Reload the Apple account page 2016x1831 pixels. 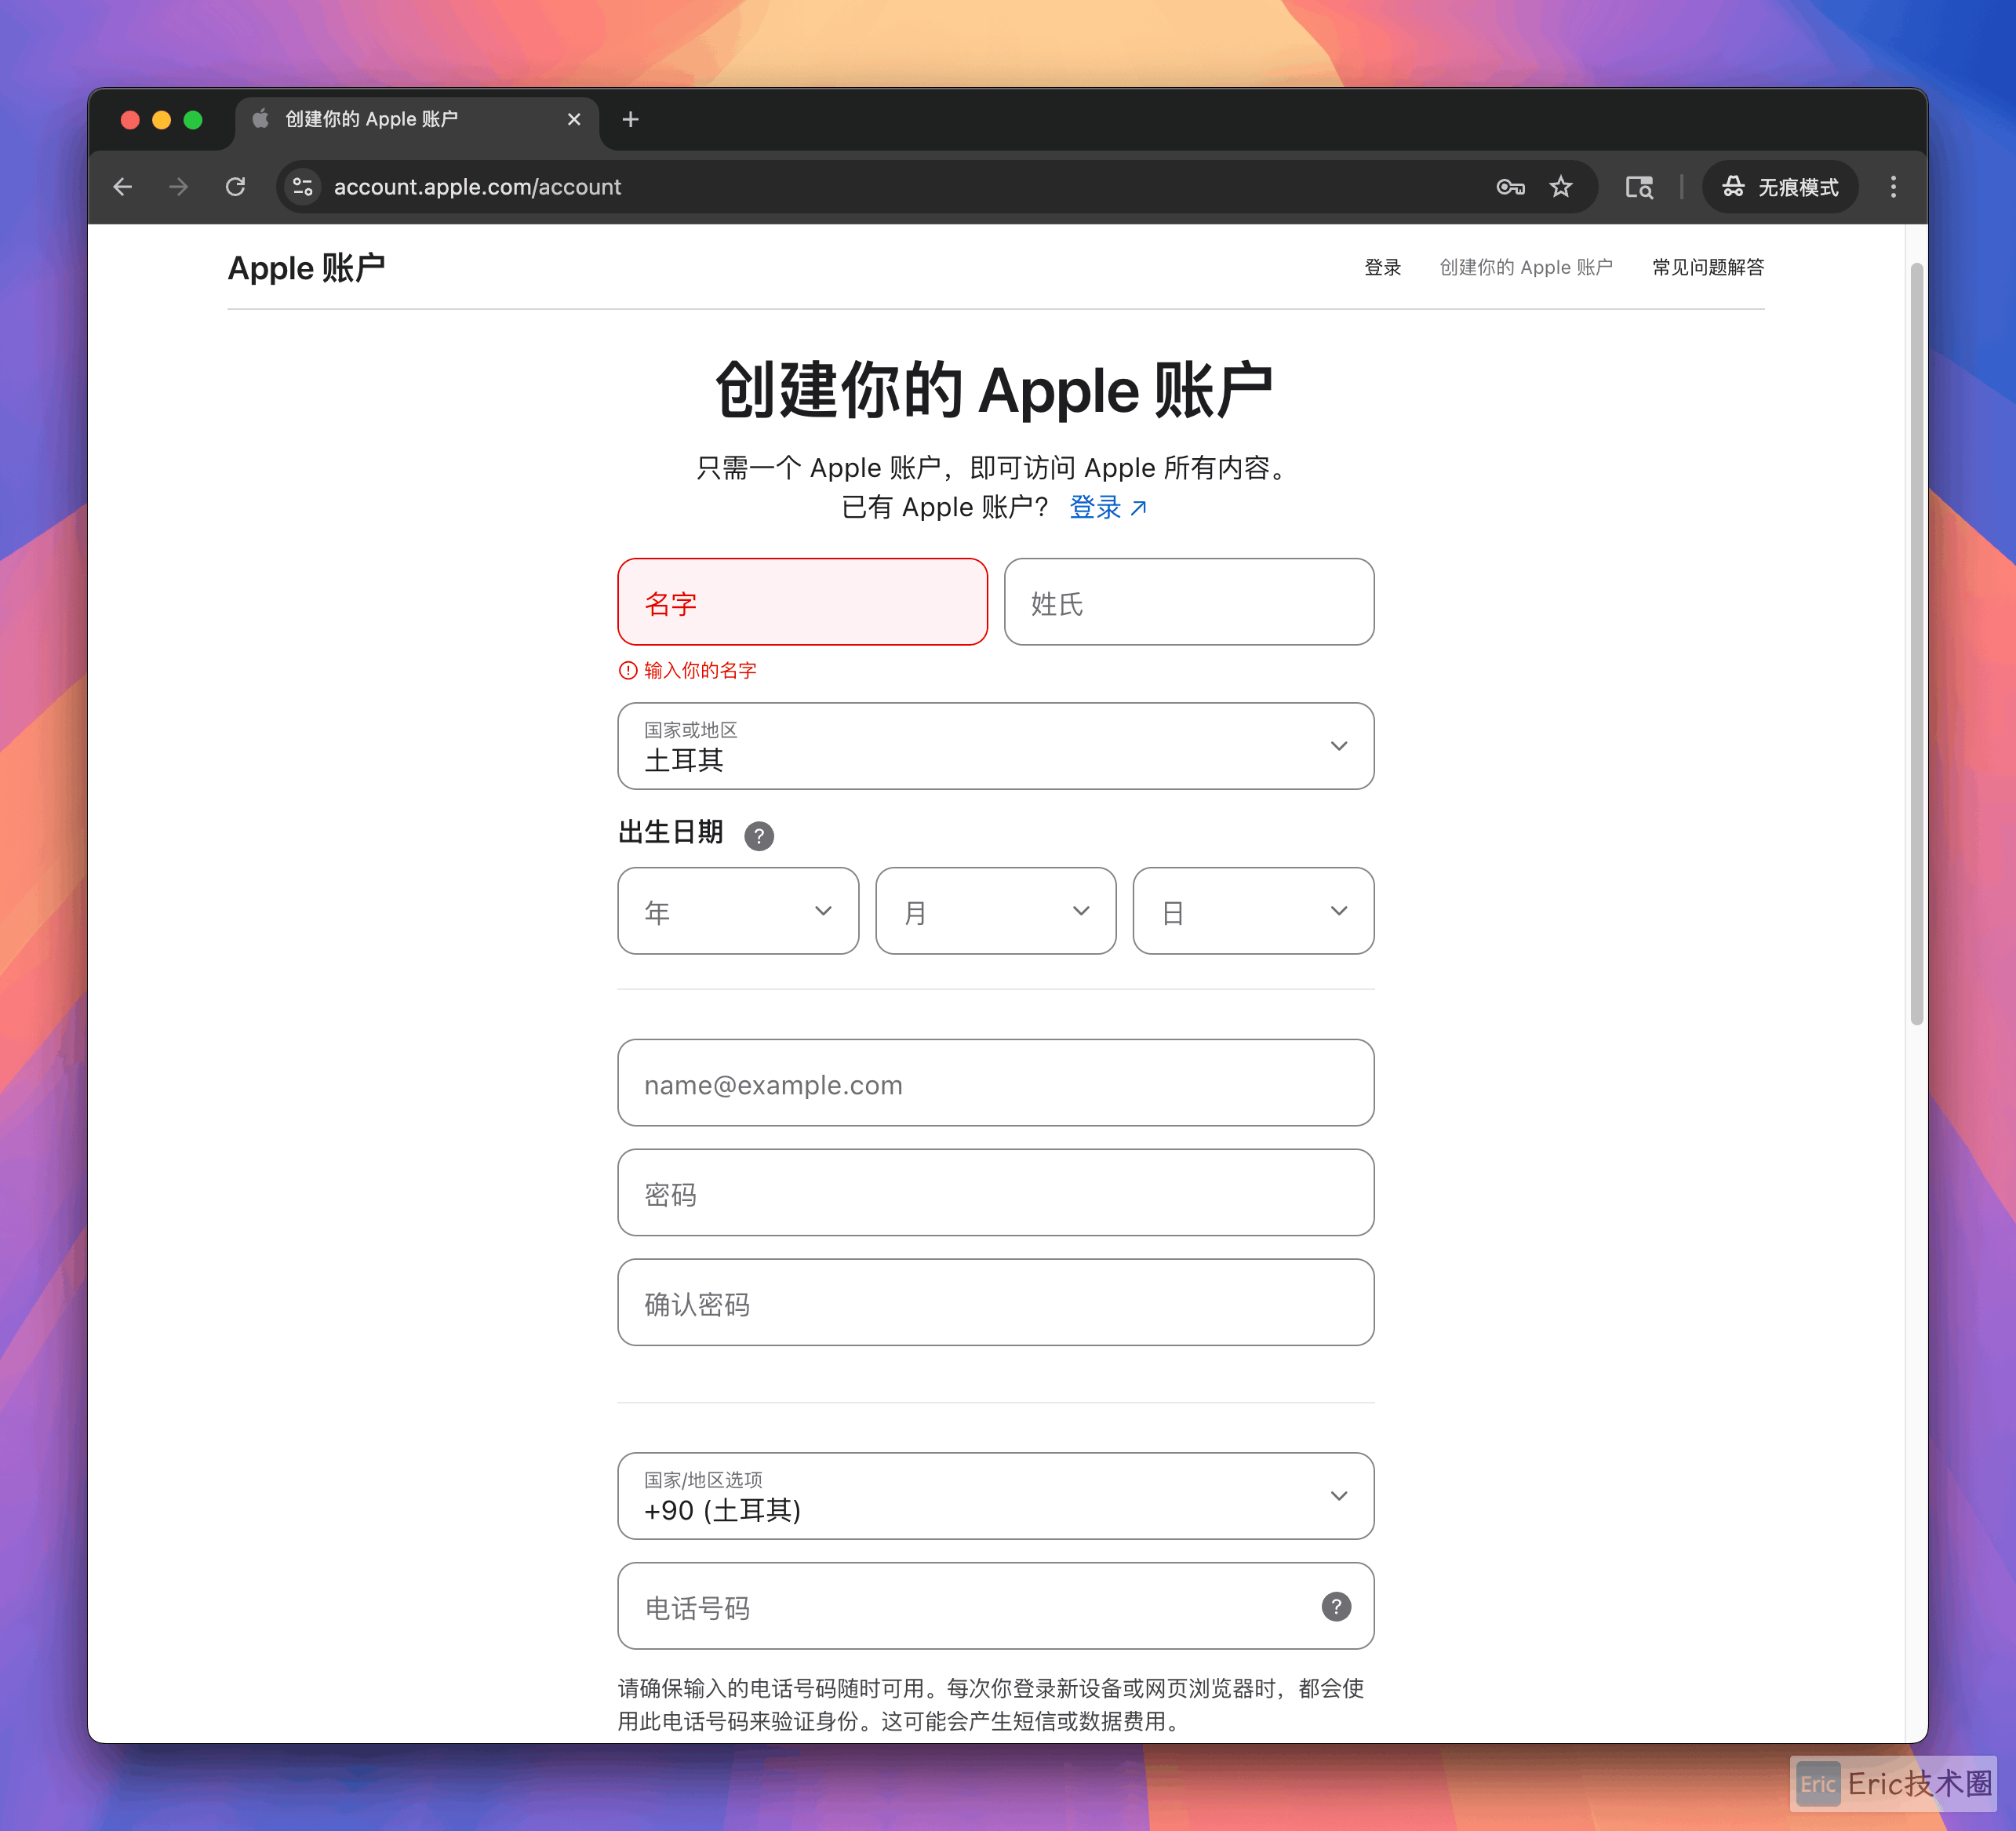[x=236, y=187]
